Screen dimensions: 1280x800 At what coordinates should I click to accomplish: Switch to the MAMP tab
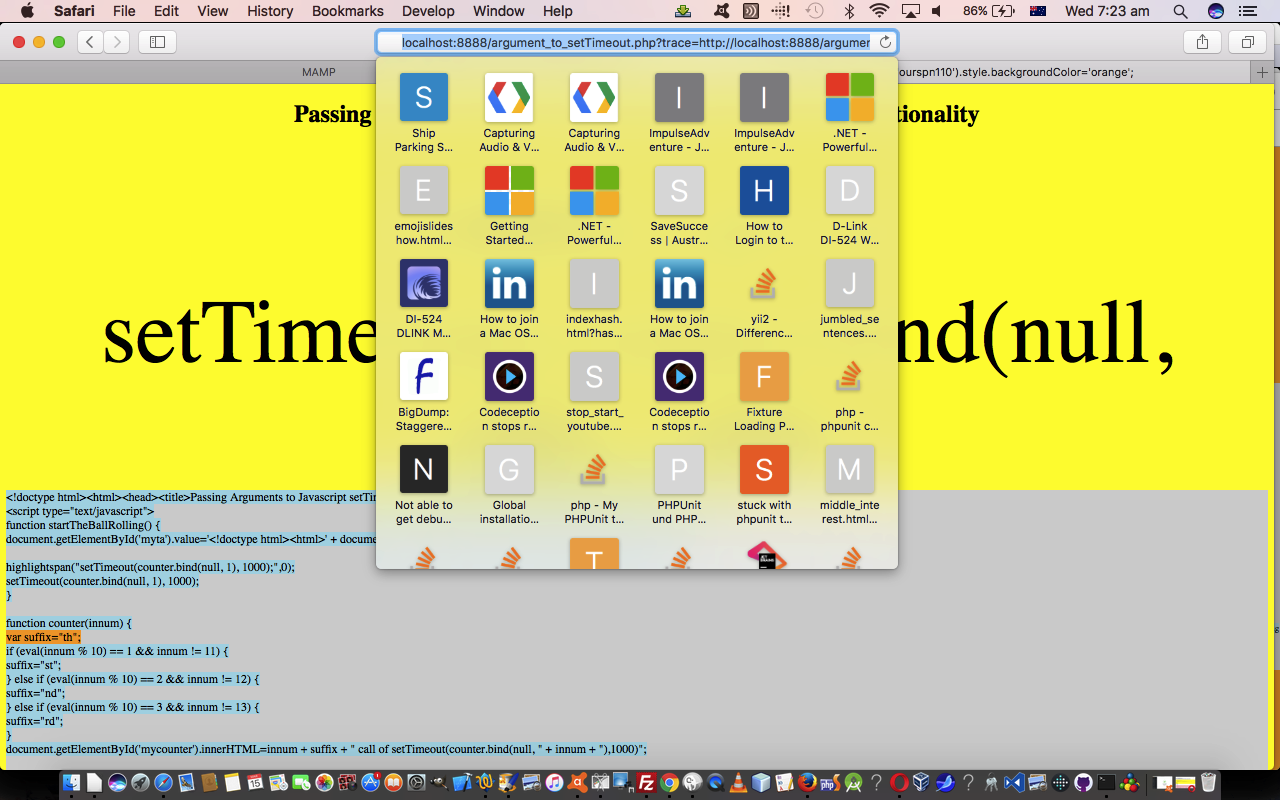319,72
